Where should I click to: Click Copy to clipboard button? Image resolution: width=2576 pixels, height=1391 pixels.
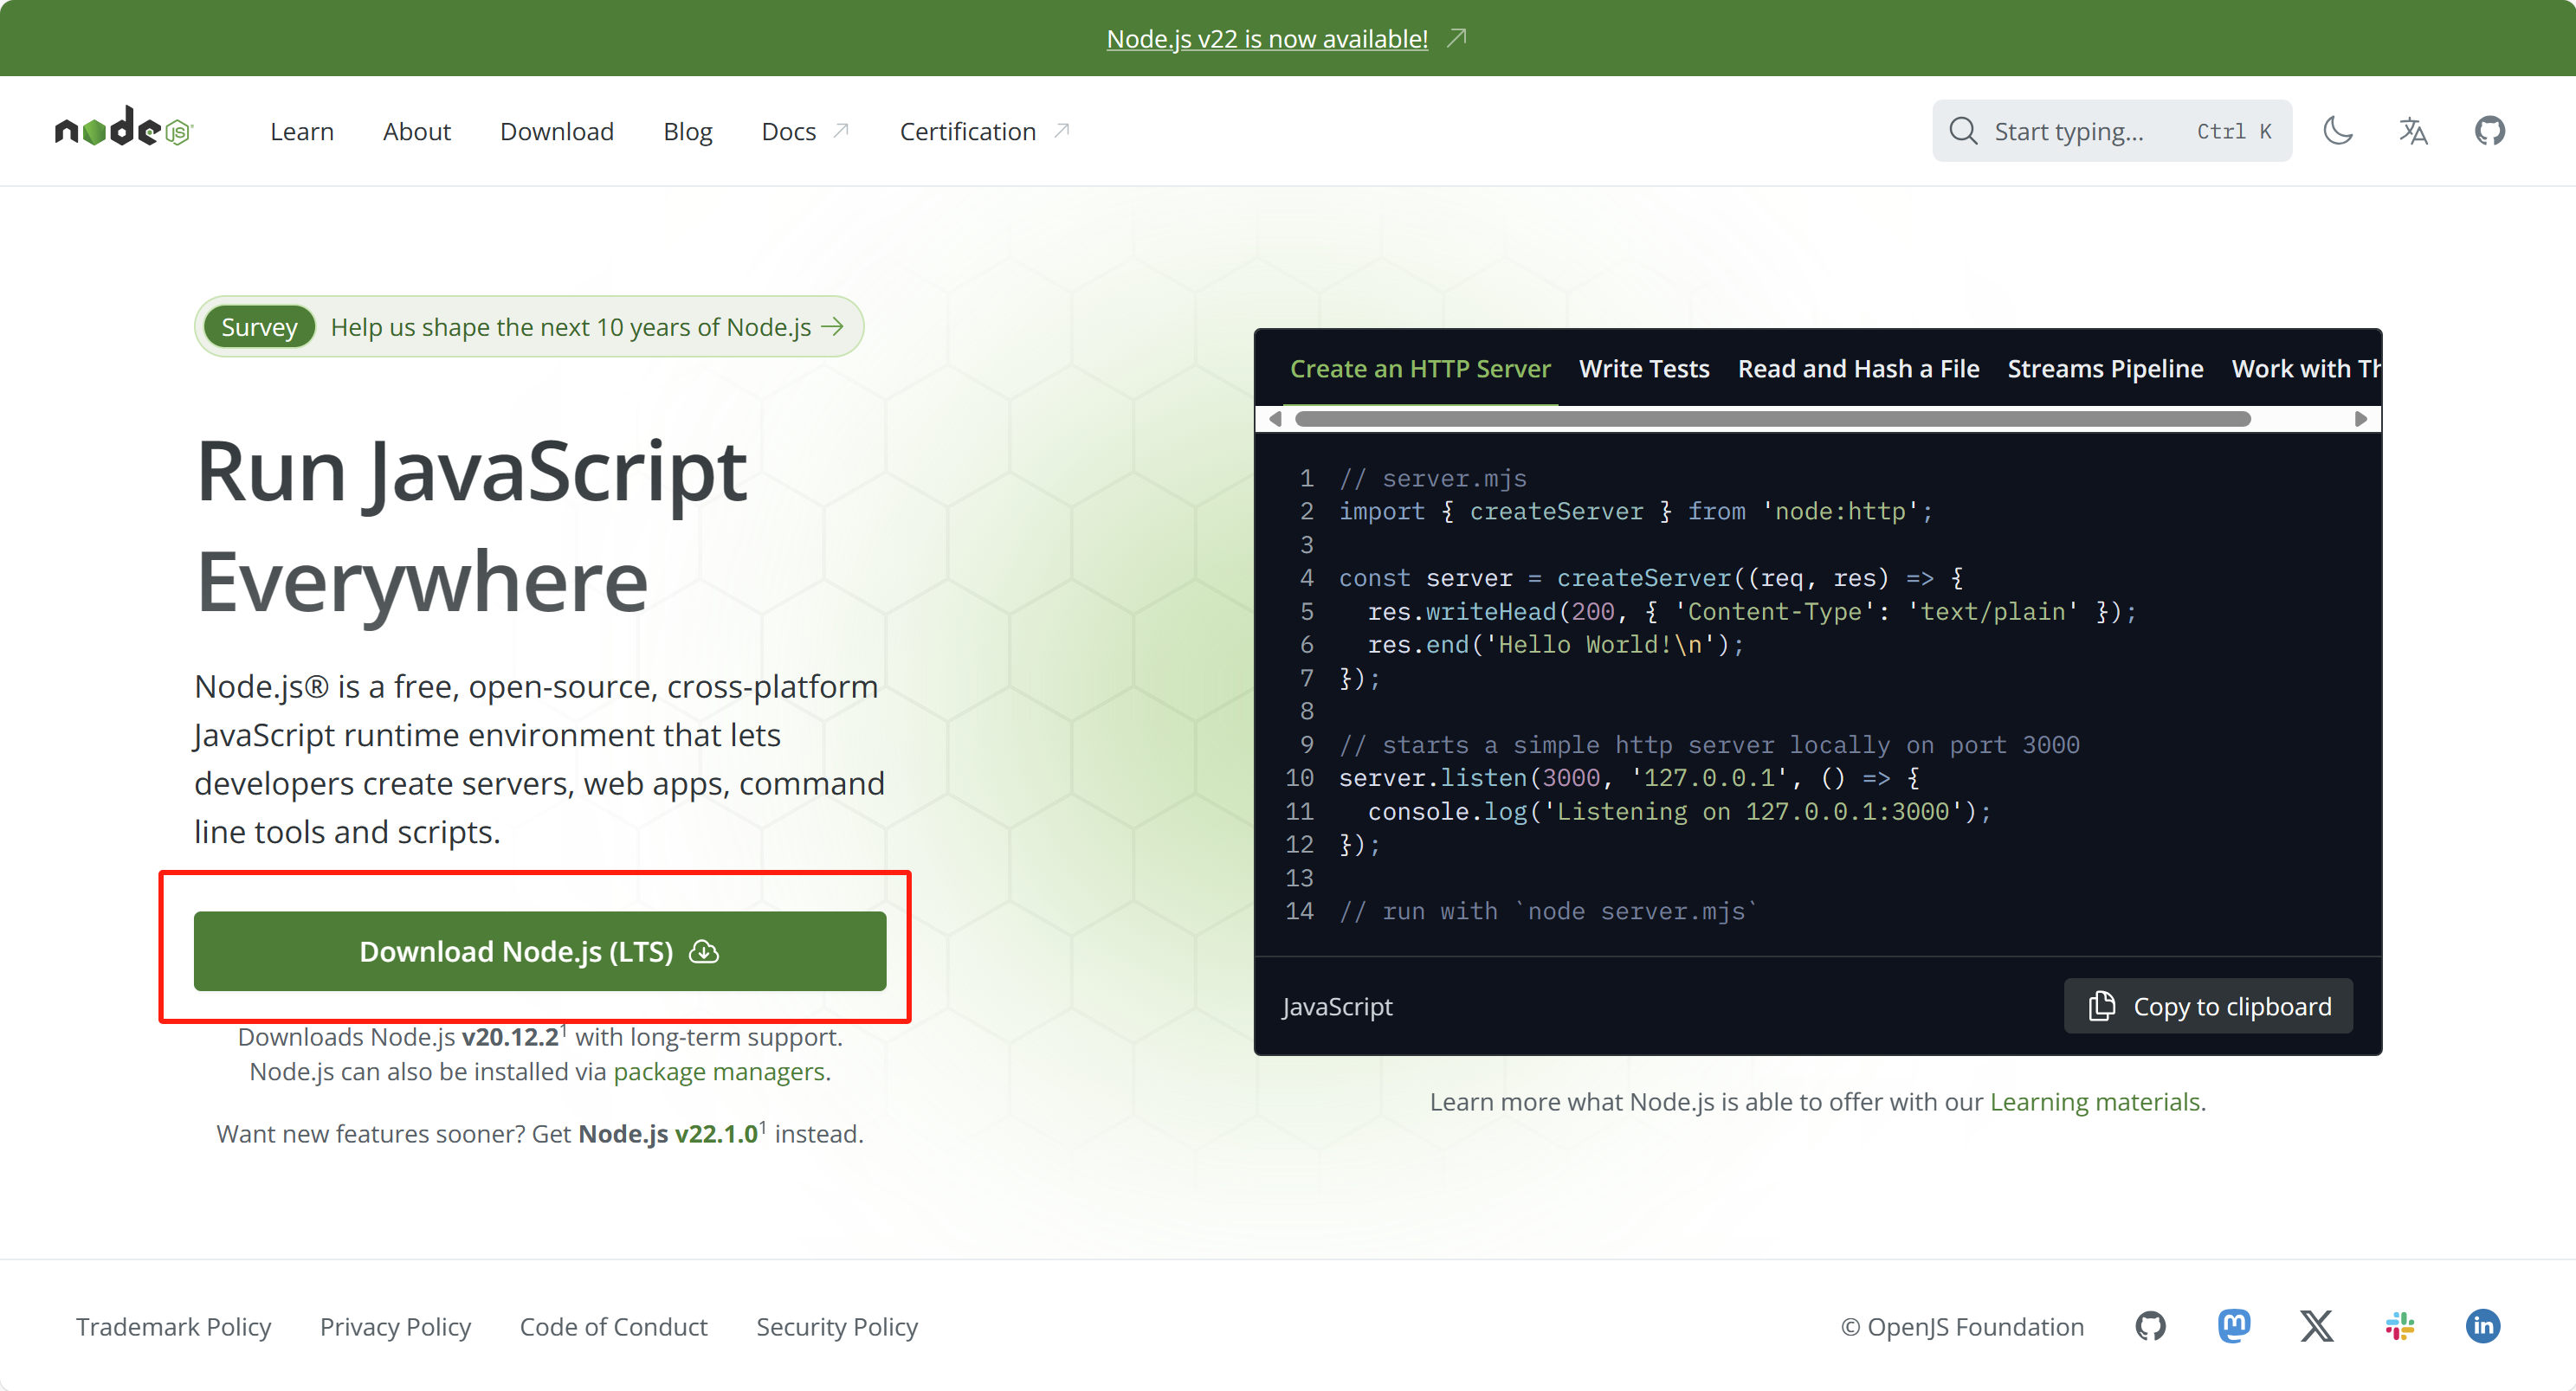(x=2208, y=1005)
